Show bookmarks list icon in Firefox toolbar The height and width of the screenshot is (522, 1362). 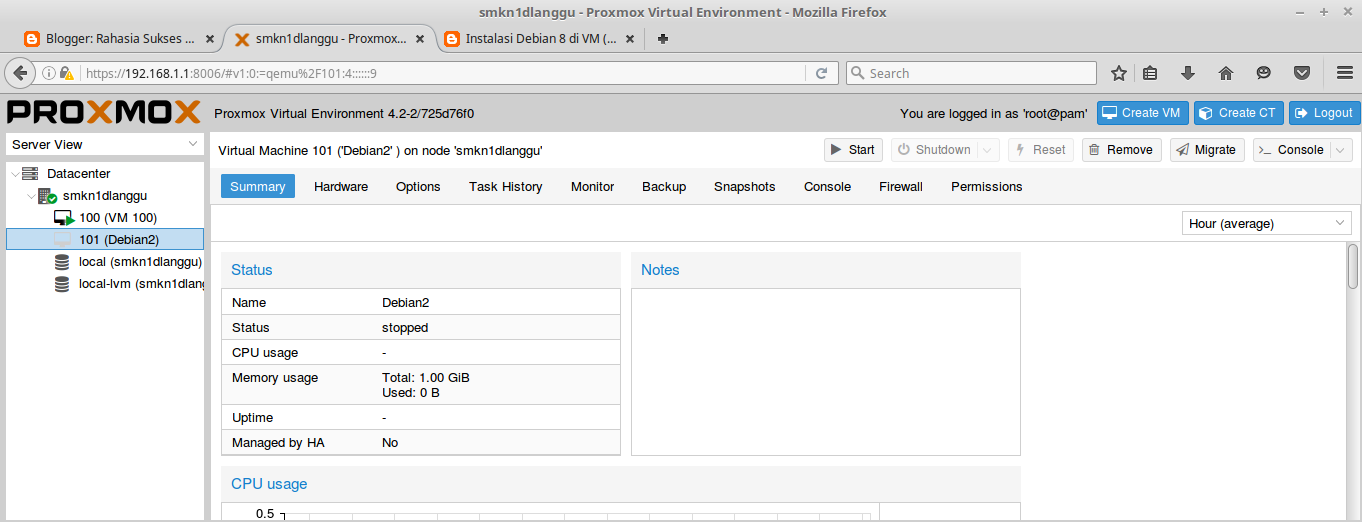(x=1150, y=73)
